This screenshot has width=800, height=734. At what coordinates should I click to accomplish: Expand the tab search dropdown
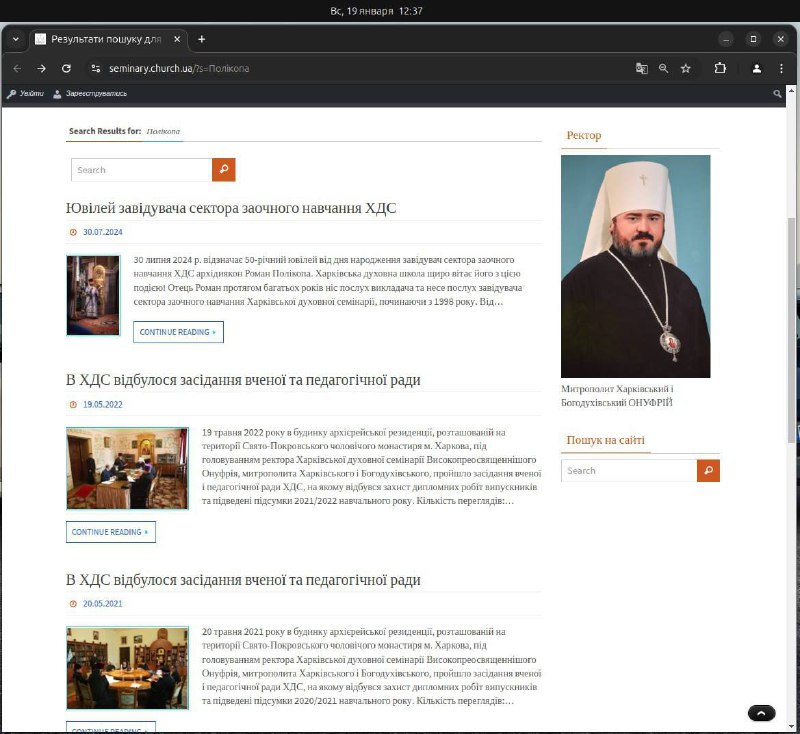(x=16, y=39)
